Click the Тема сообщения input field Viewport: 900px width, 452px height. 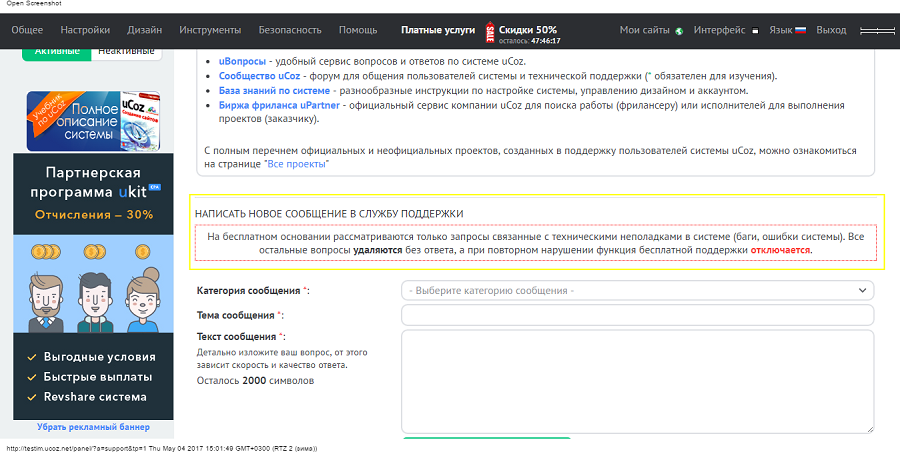pos(637,315)
